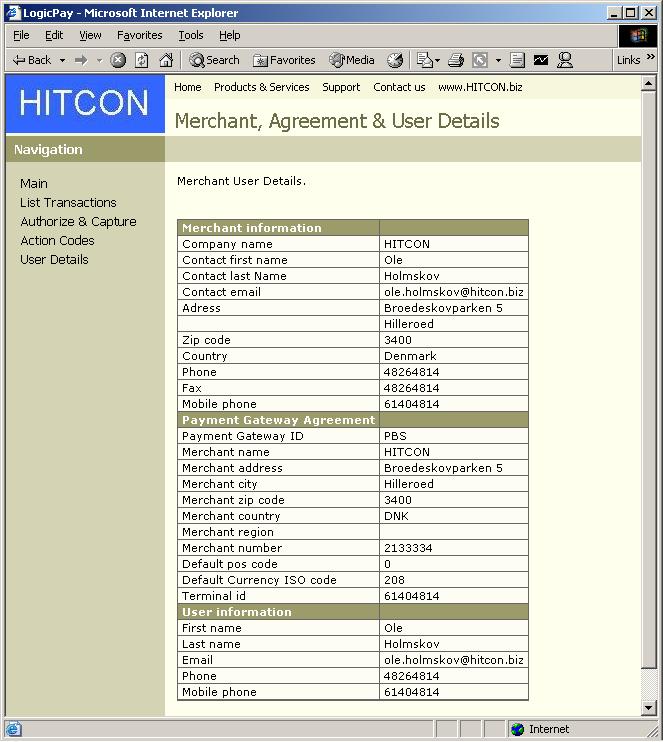Expand the Mail button dropdown arrow
This screenshot has width=663, height=742.
(437, 60)
